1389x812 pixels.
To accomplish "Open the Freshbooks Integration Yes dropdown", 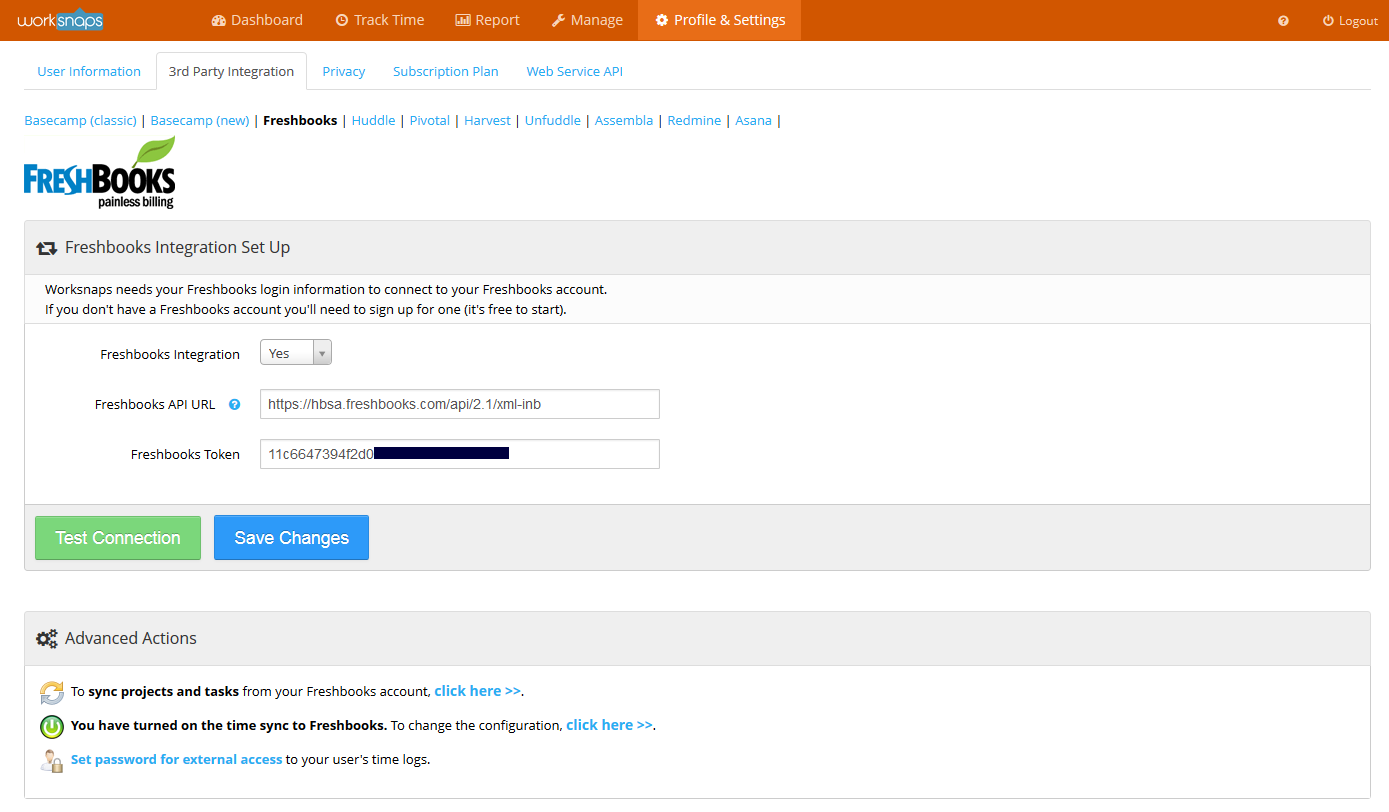I will point(295,353).
